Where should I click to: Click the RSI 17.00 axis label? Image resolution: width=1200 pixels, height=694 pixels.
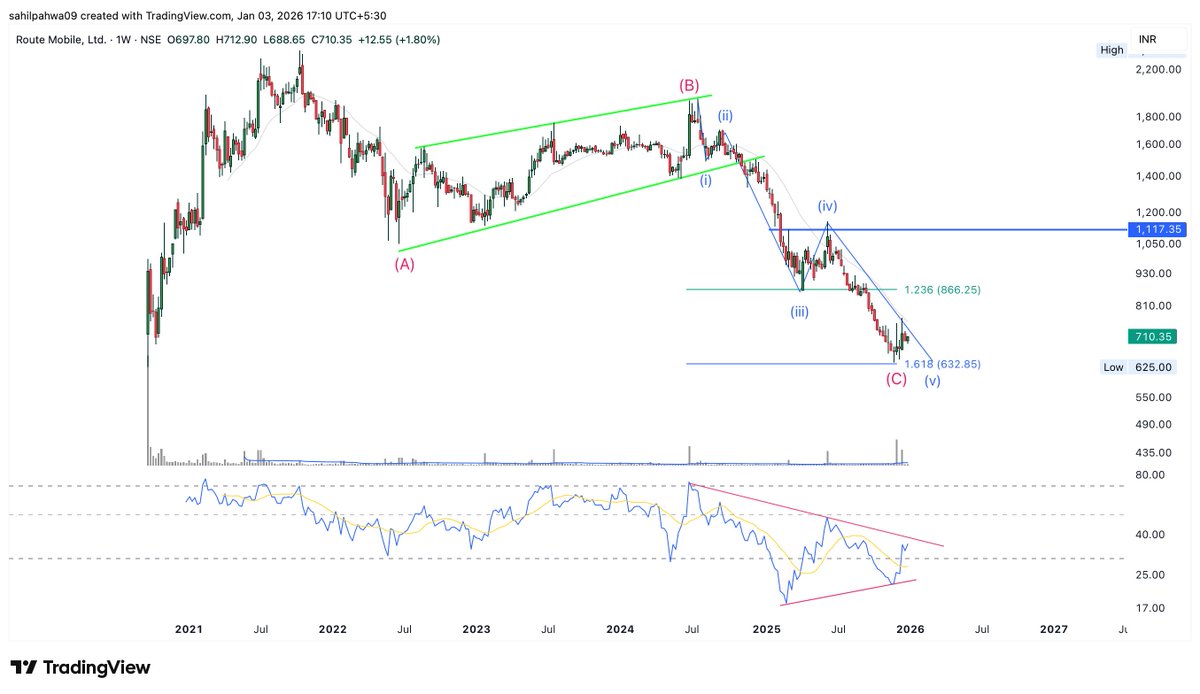[1150, 608]
